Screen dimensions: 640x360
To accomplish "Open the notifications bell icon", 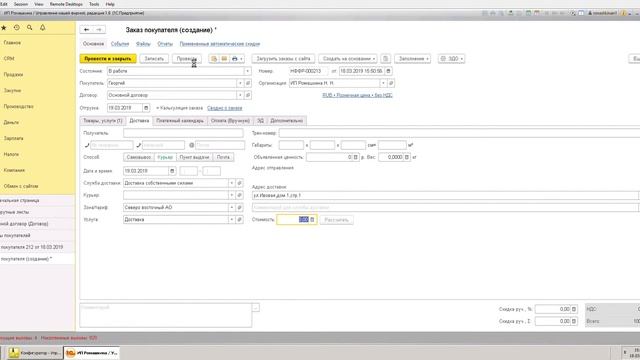I will (42, 28).
